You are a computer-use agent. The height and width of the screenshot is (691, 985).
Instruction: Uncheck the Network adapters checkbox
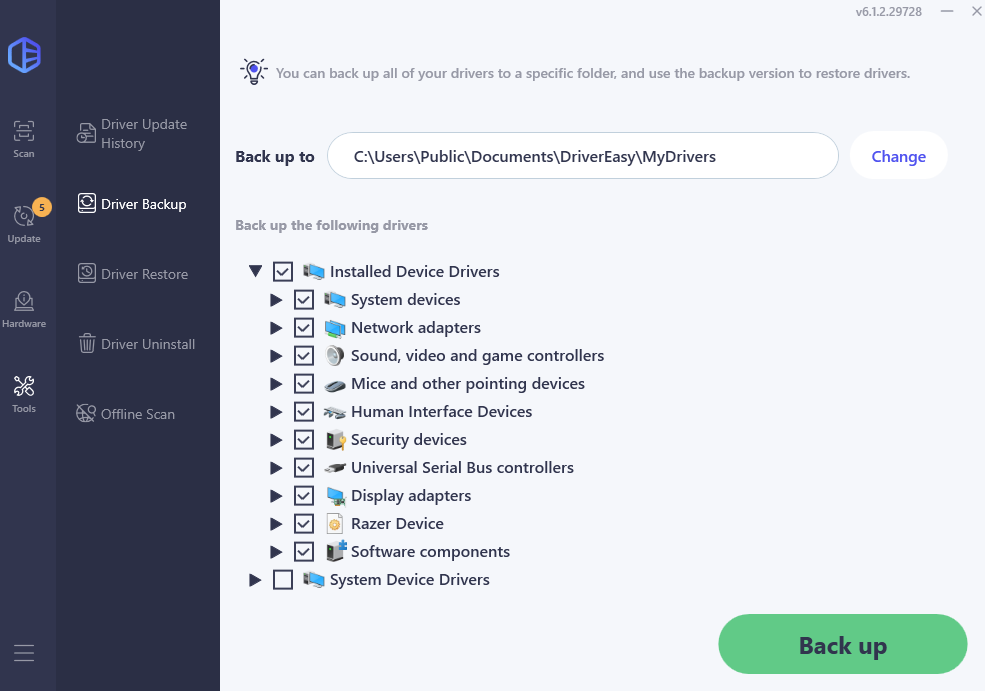[304, 328]
